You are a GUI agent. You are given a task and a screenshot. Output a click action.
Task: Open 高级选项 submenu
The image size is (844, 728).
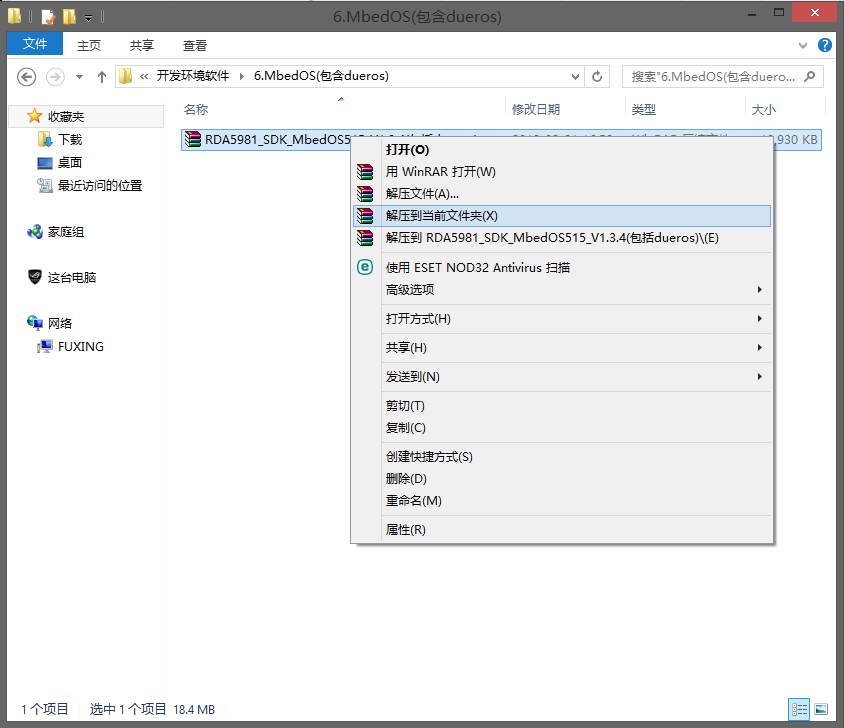pyautogui.click(x=562, y=290)
